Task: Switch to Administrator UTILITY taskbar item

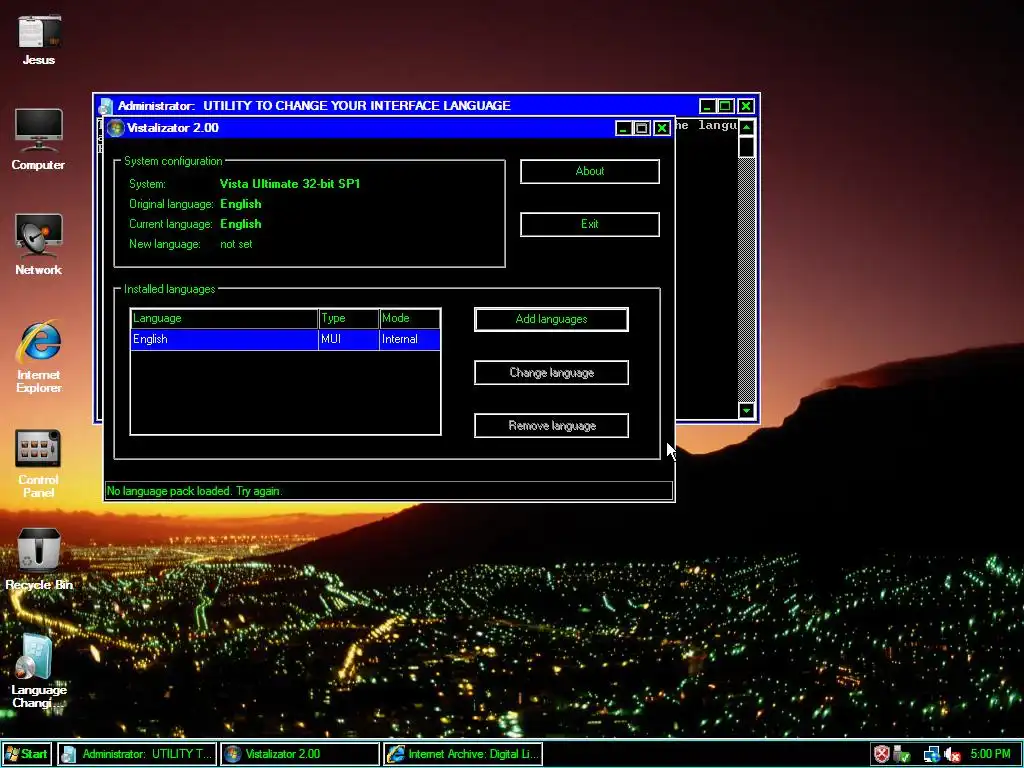Action: tap(137, 754)
